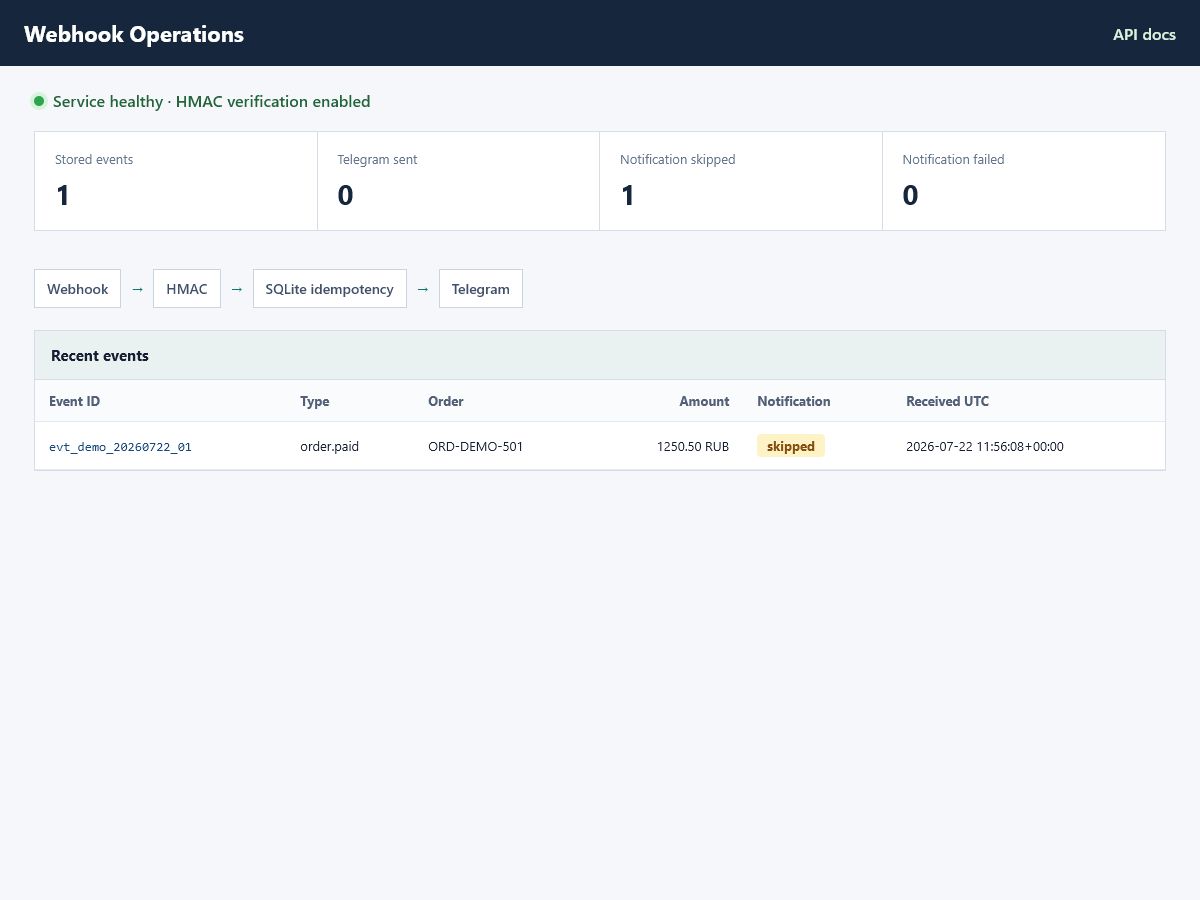1200x900 pixels.
Task: Click the order.paid type cell
Action: pos(330,446)
